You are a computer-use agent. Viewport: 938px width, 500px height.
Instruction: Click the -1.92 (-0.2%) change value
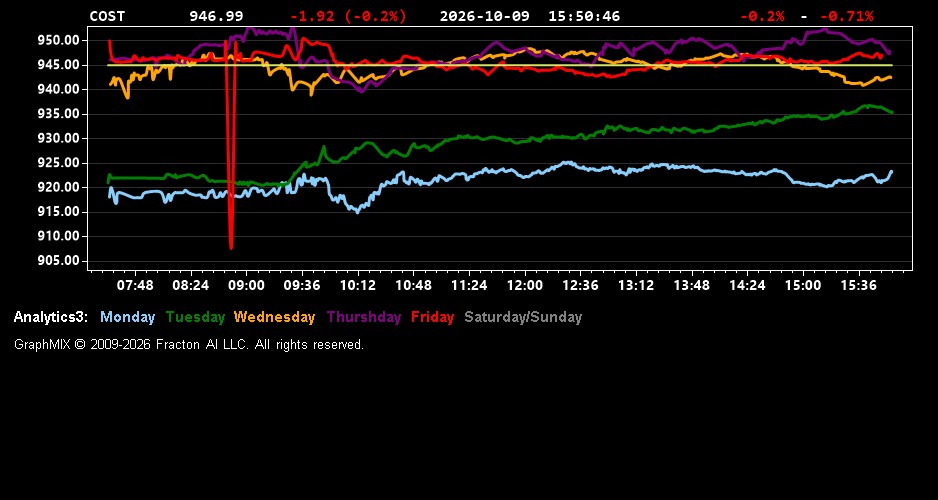pos(348,16)
